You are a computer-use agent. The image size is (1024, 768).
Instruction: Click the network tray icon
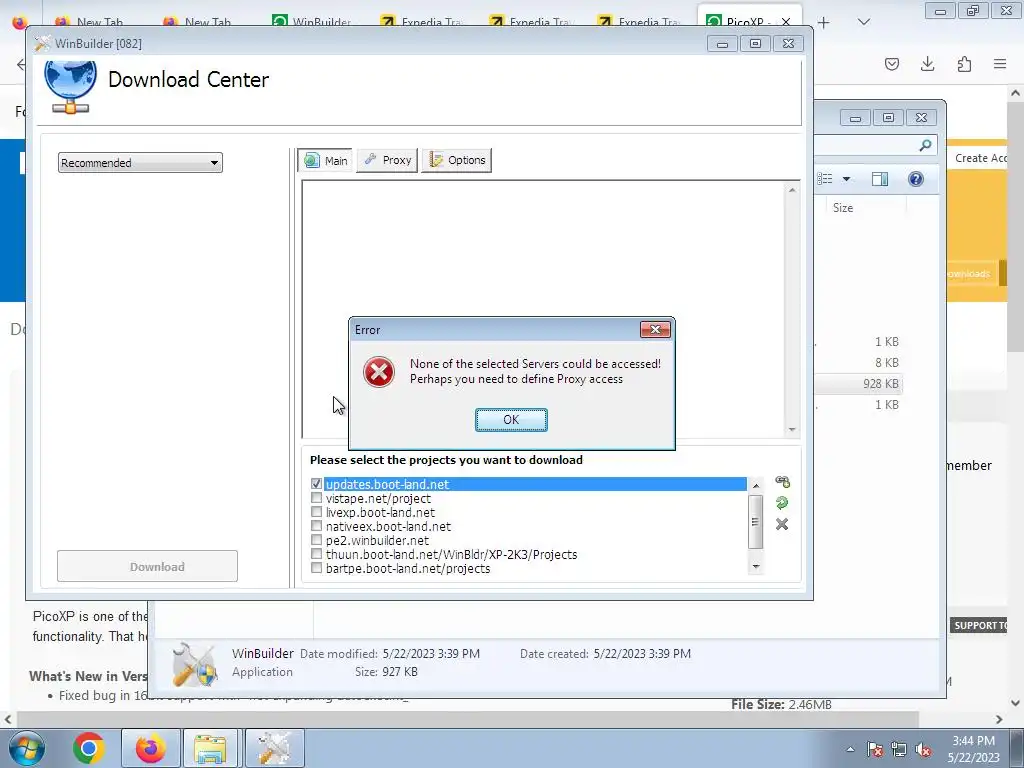[x=899, y=749]
